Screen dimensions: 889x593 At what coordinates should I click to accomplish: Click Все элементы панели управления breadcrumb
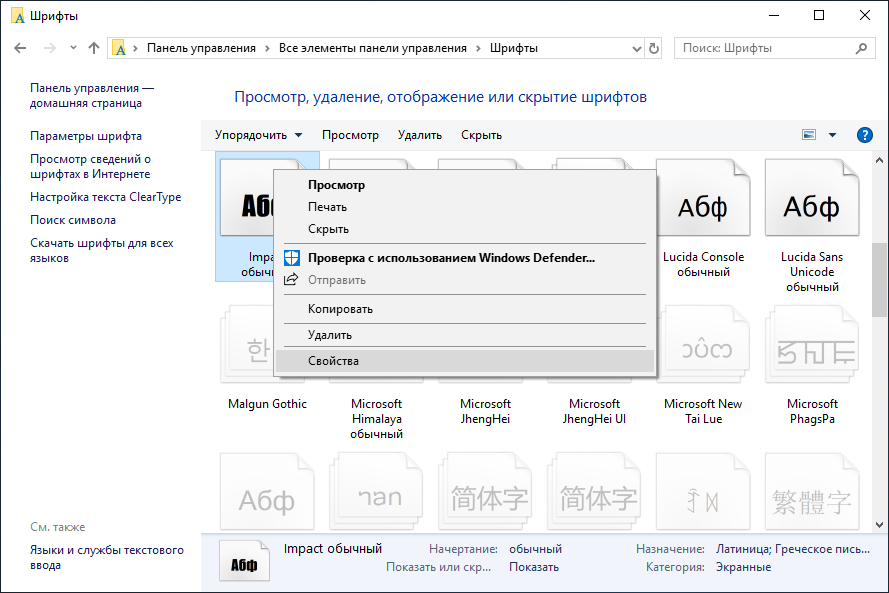coord(372,48)
